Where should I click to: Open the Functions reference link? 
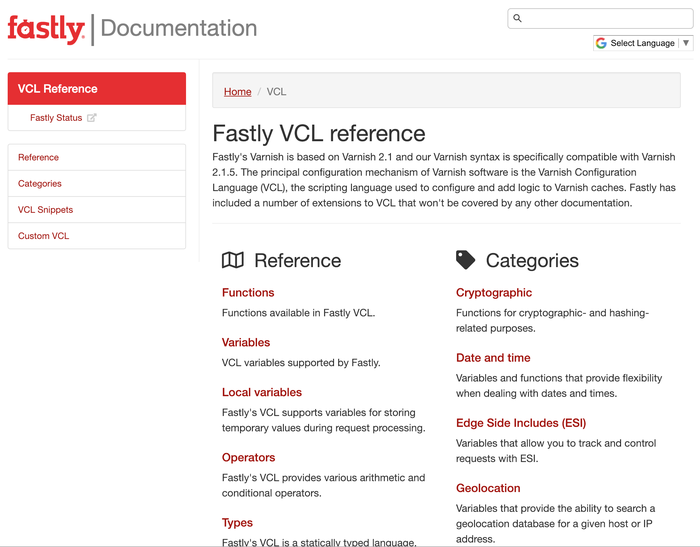click(248, 293)
